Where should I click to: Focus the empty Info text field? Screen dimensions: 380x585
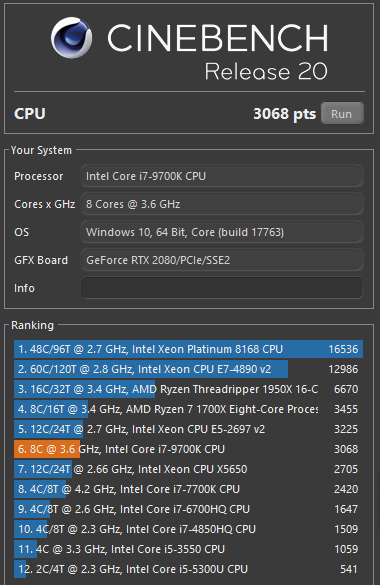tap(222, 288)
